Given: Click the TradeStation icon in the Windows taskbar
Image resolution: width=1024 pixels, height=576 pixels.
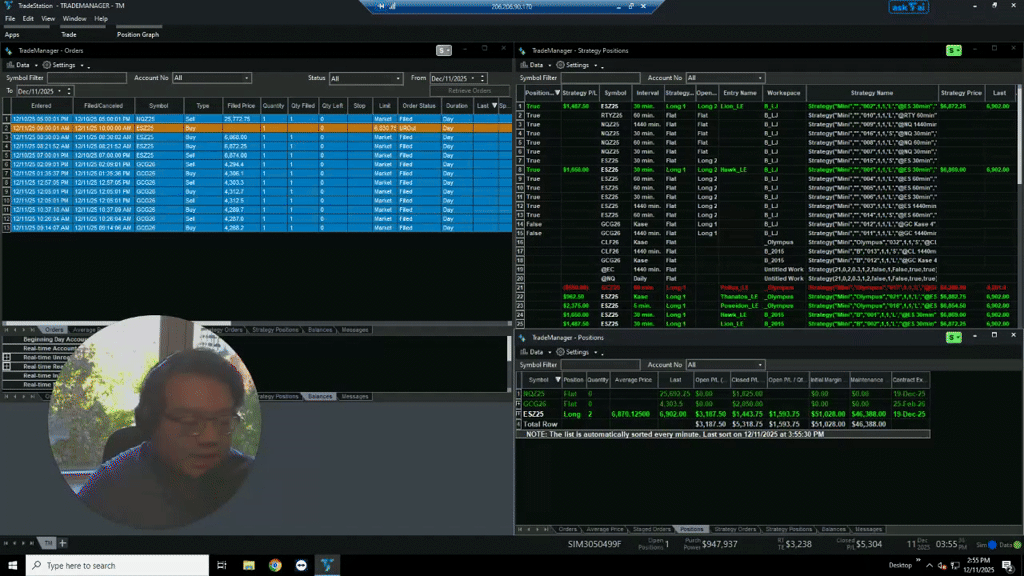Looking at the screenshot, I should 327,565.
